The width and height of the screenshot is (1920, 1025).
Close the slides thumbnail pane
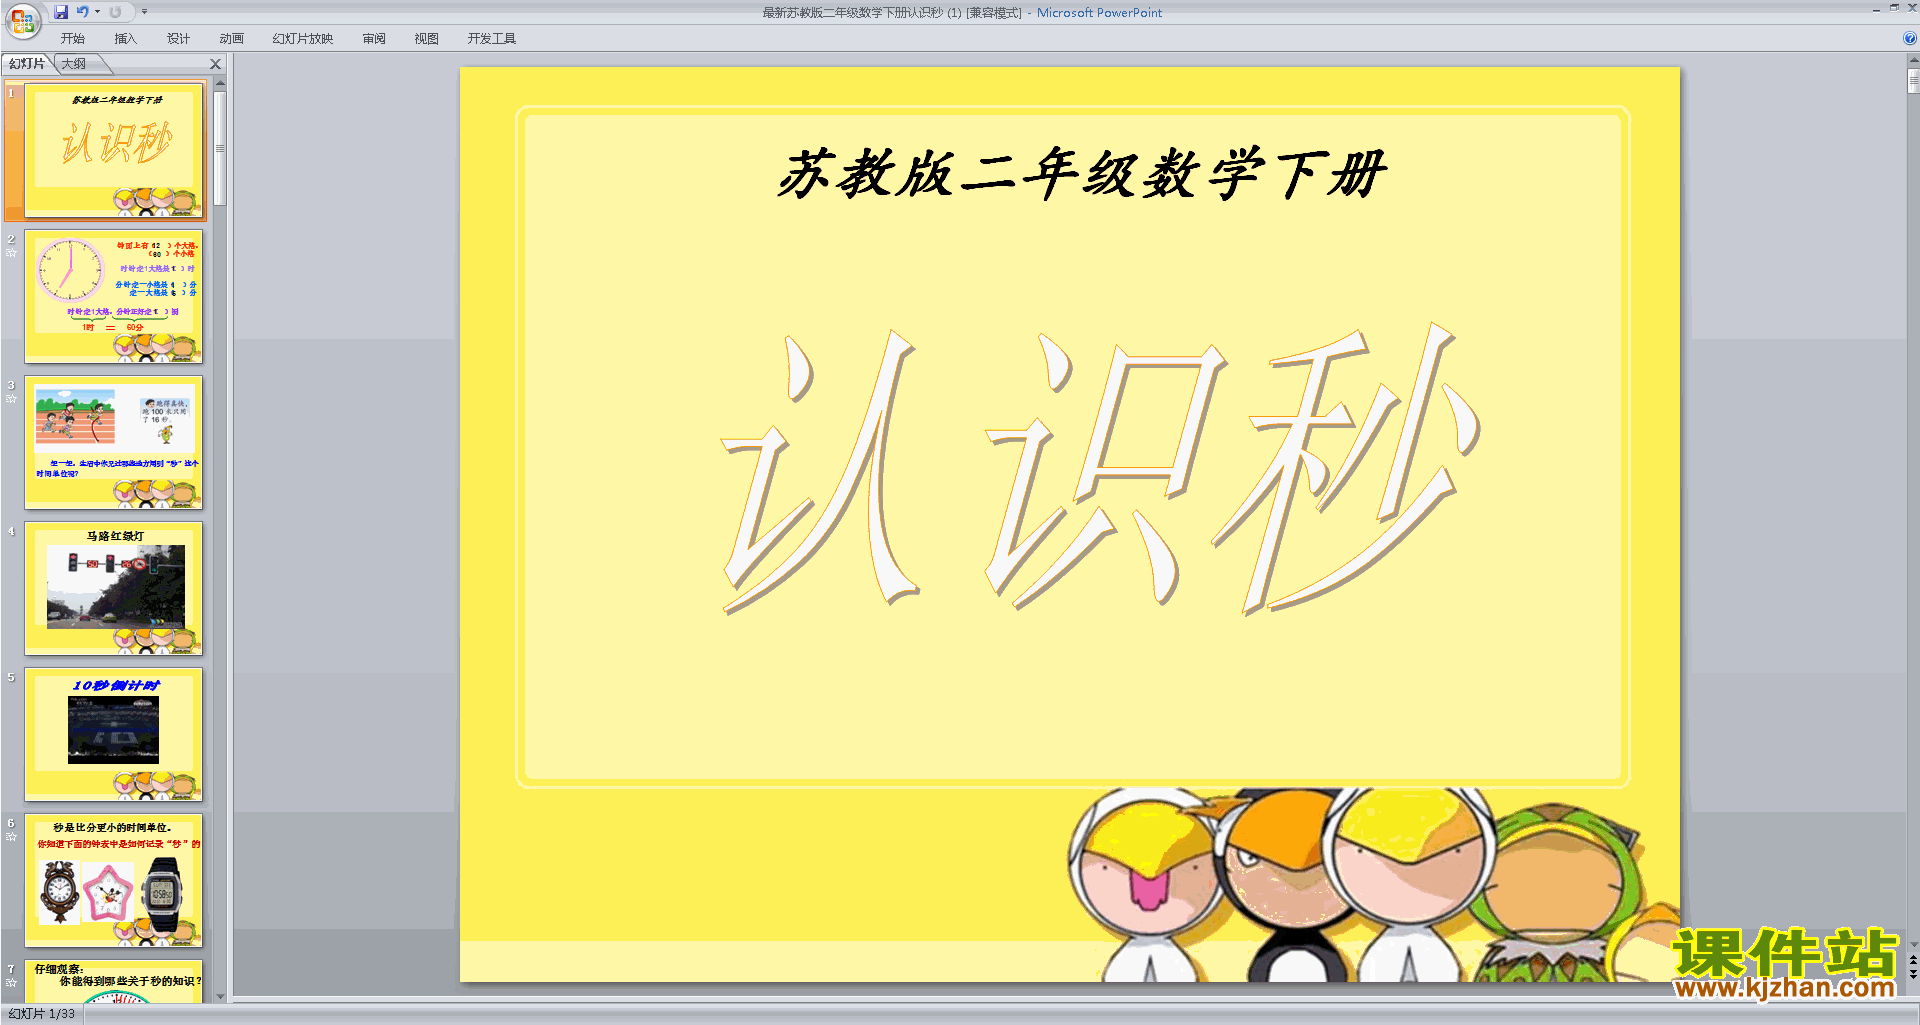215,64
